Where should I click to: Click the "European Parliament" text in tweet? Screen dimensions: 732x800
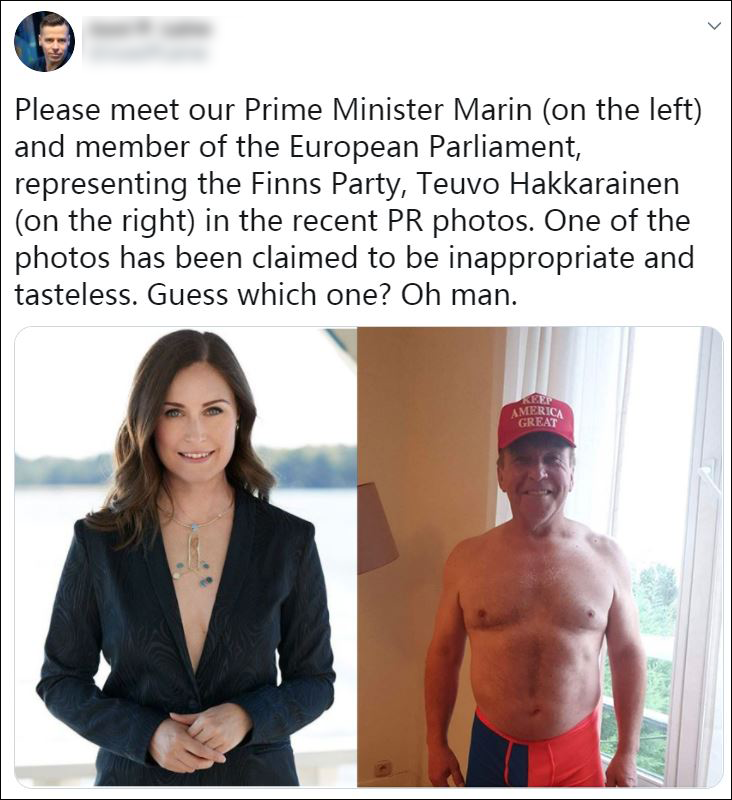pyautogui.click(x=435, y=147)
